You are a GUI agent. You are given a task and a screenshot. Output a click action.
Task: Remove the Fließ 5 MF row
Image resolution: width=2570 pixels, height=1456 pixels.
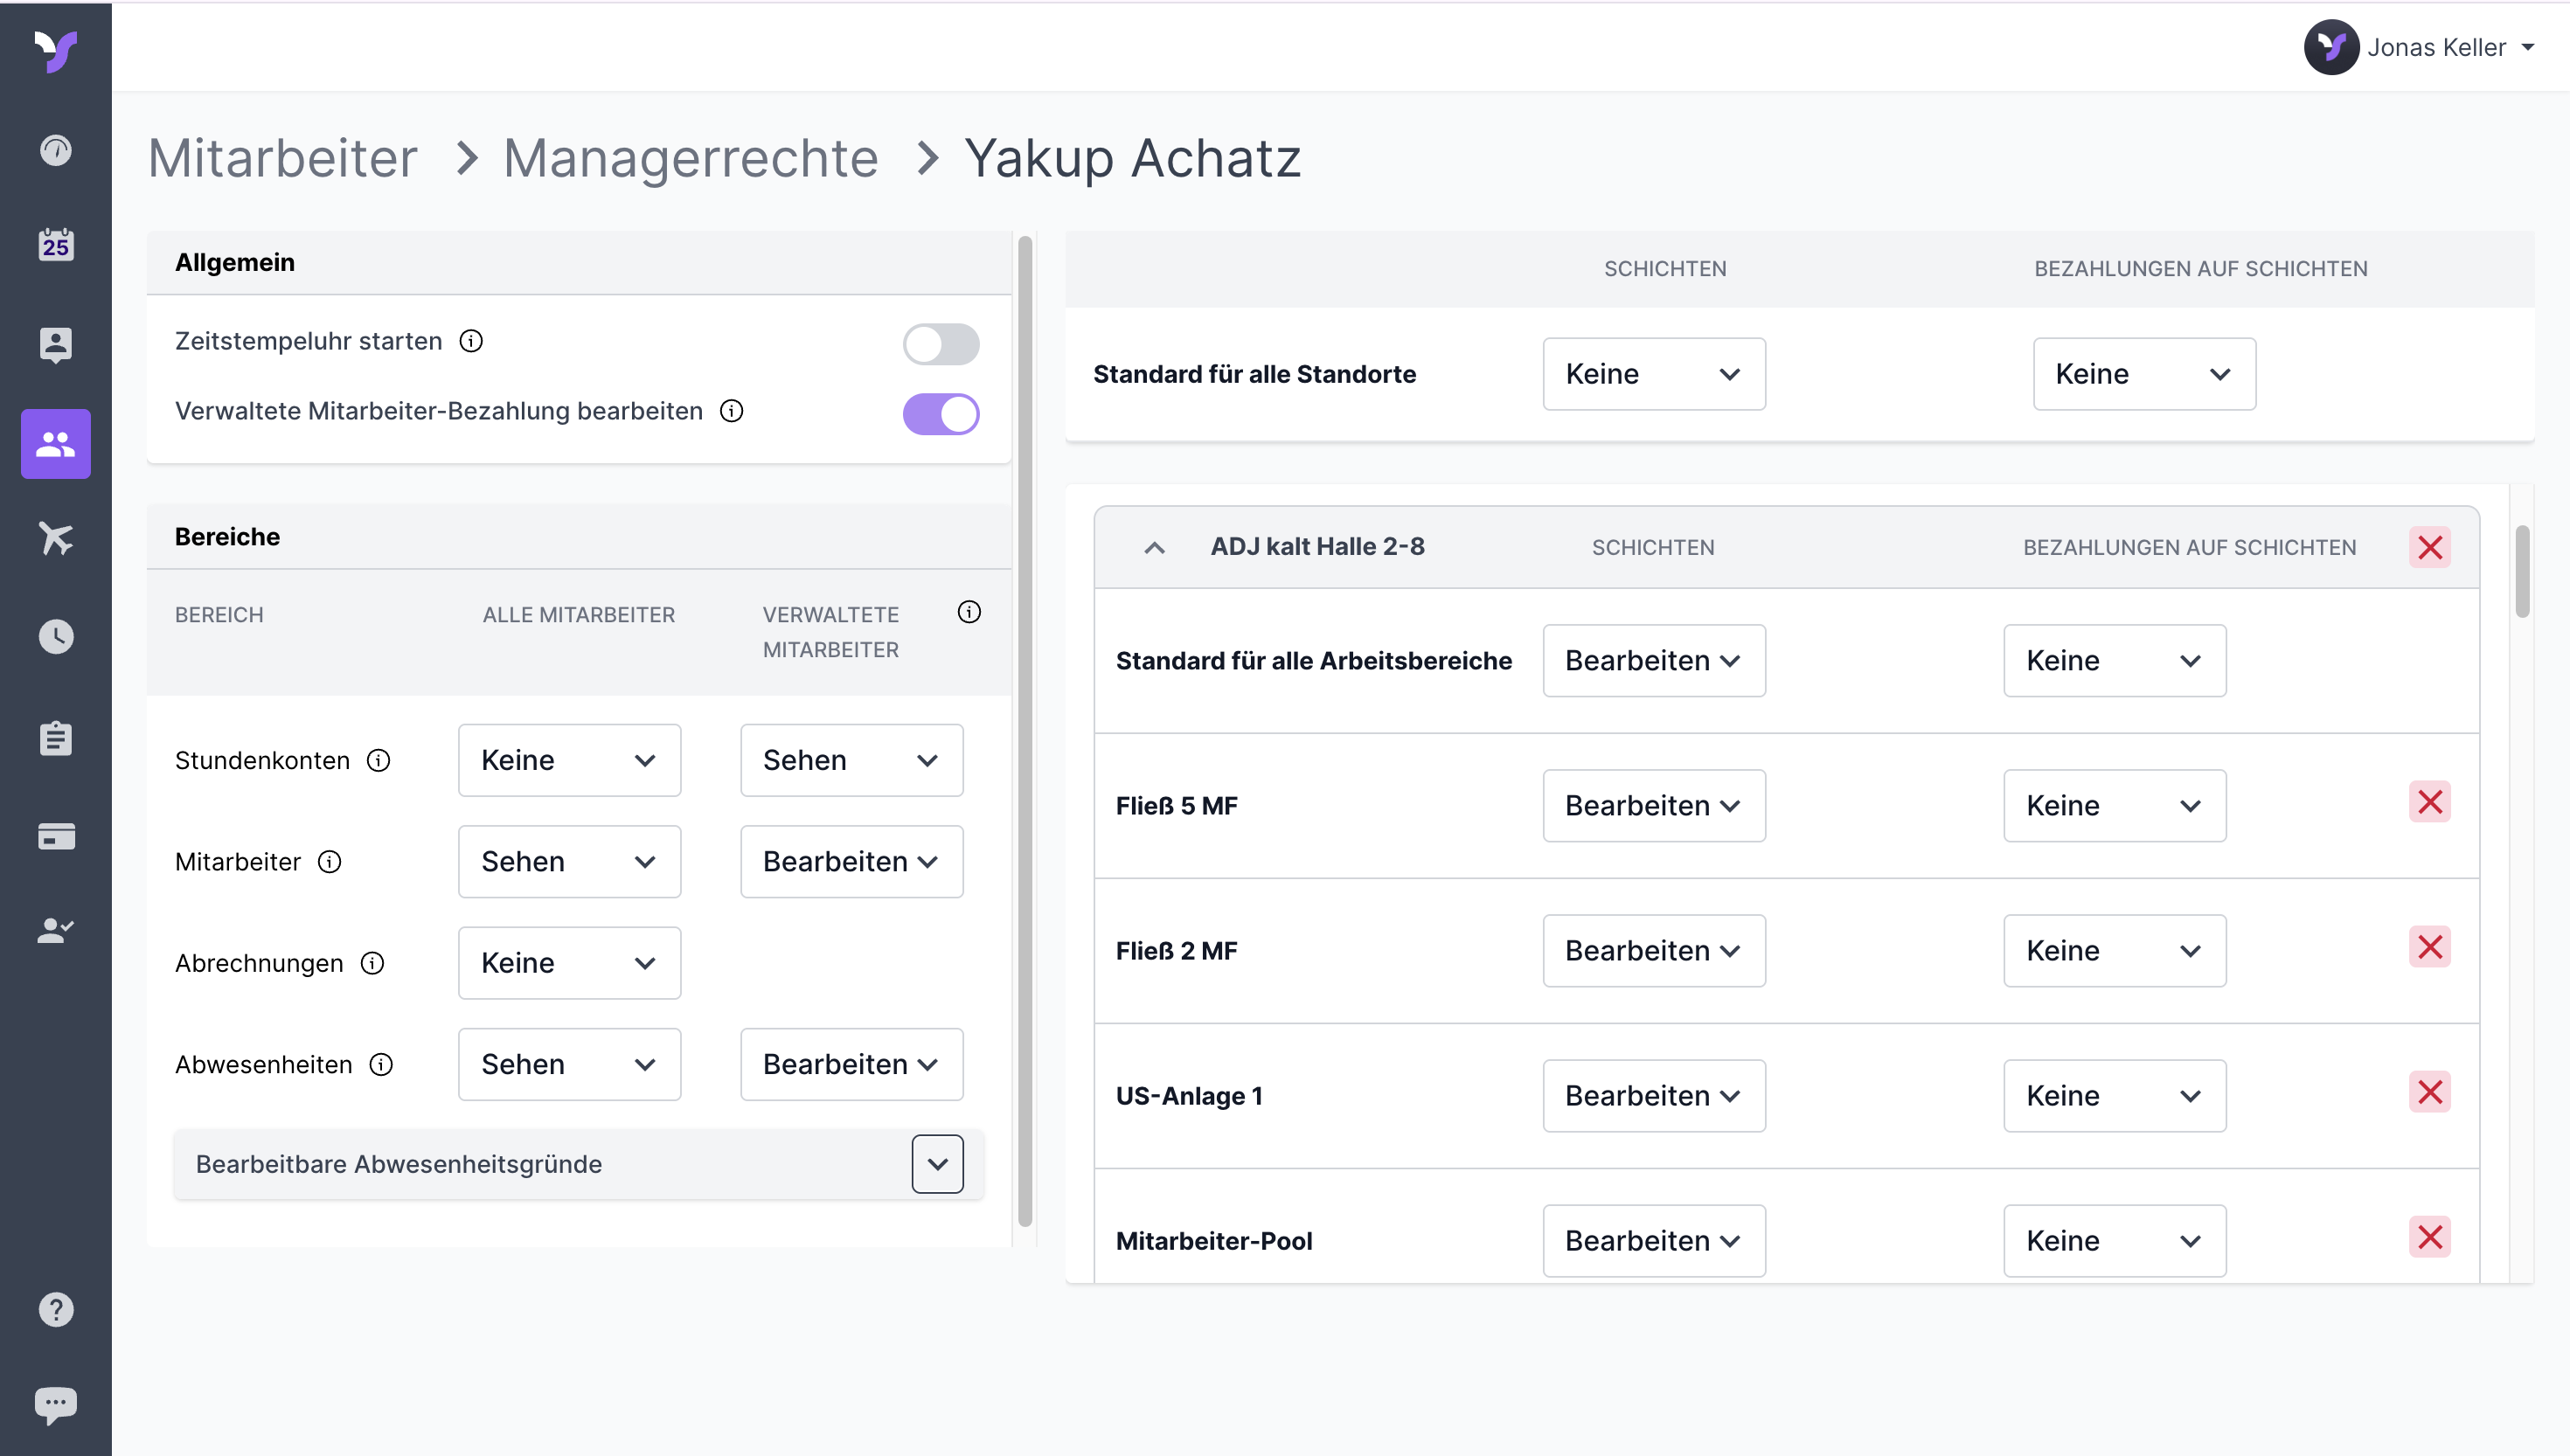click(2430, 802)
